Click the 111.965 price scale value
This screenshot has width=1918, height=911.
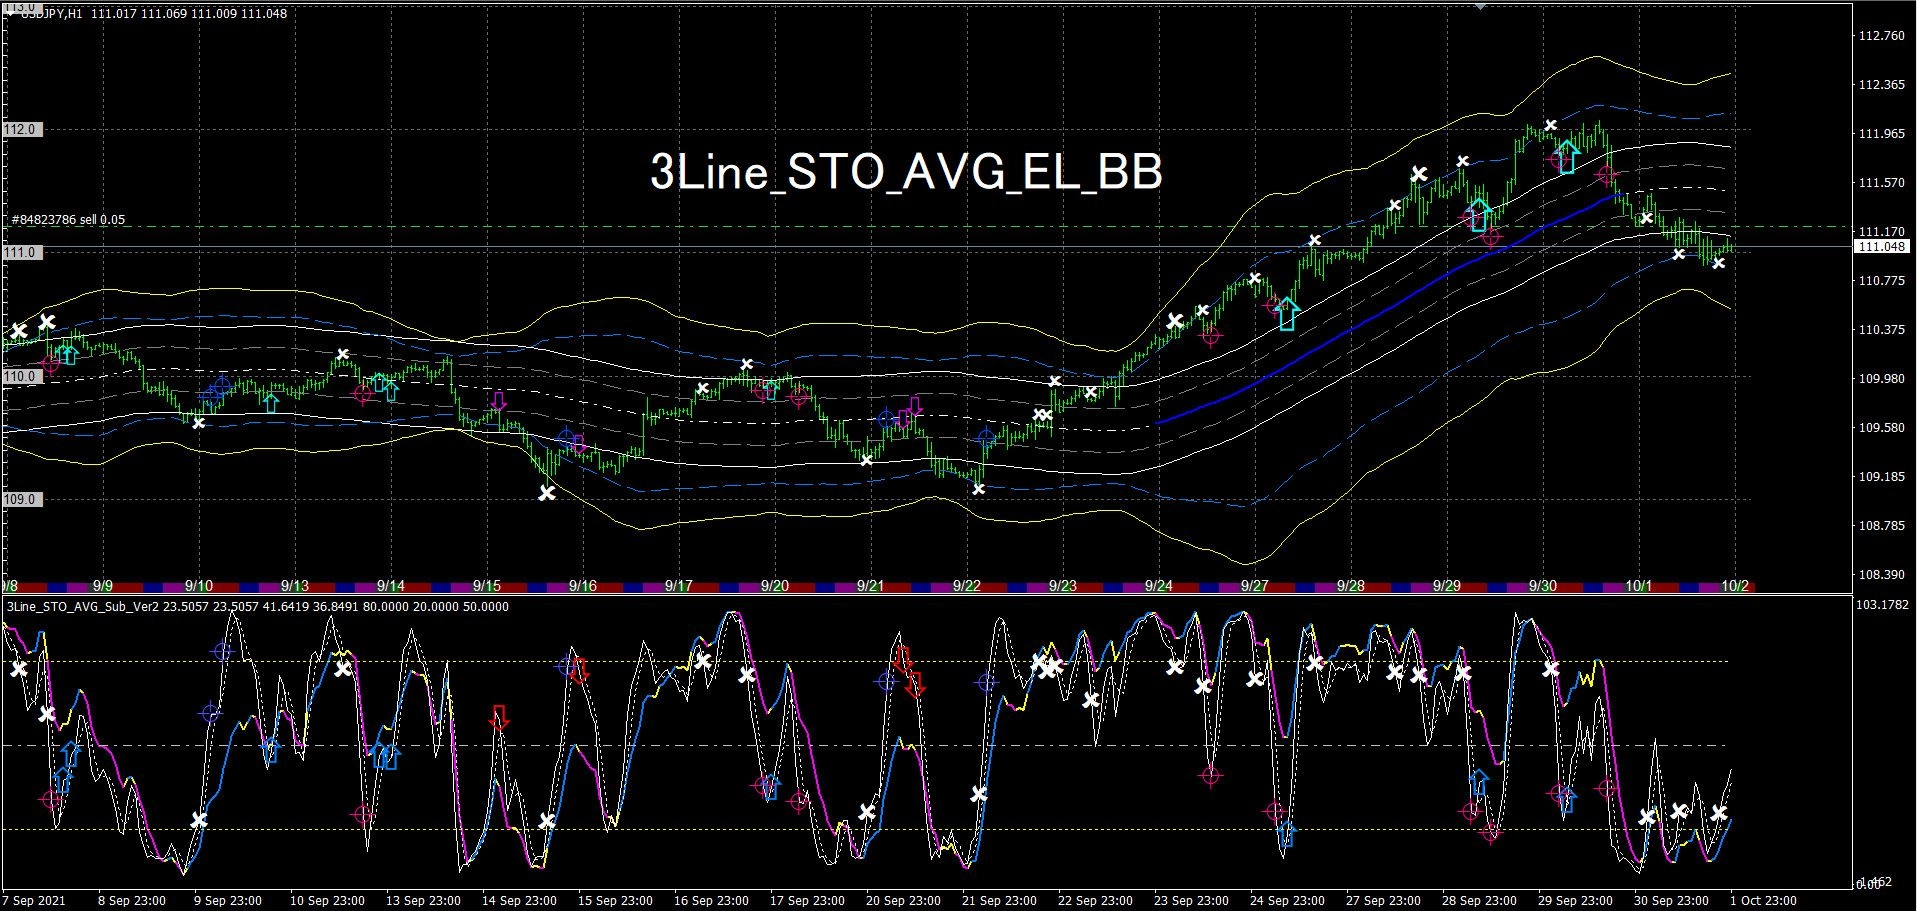(x=1881, y=134)
